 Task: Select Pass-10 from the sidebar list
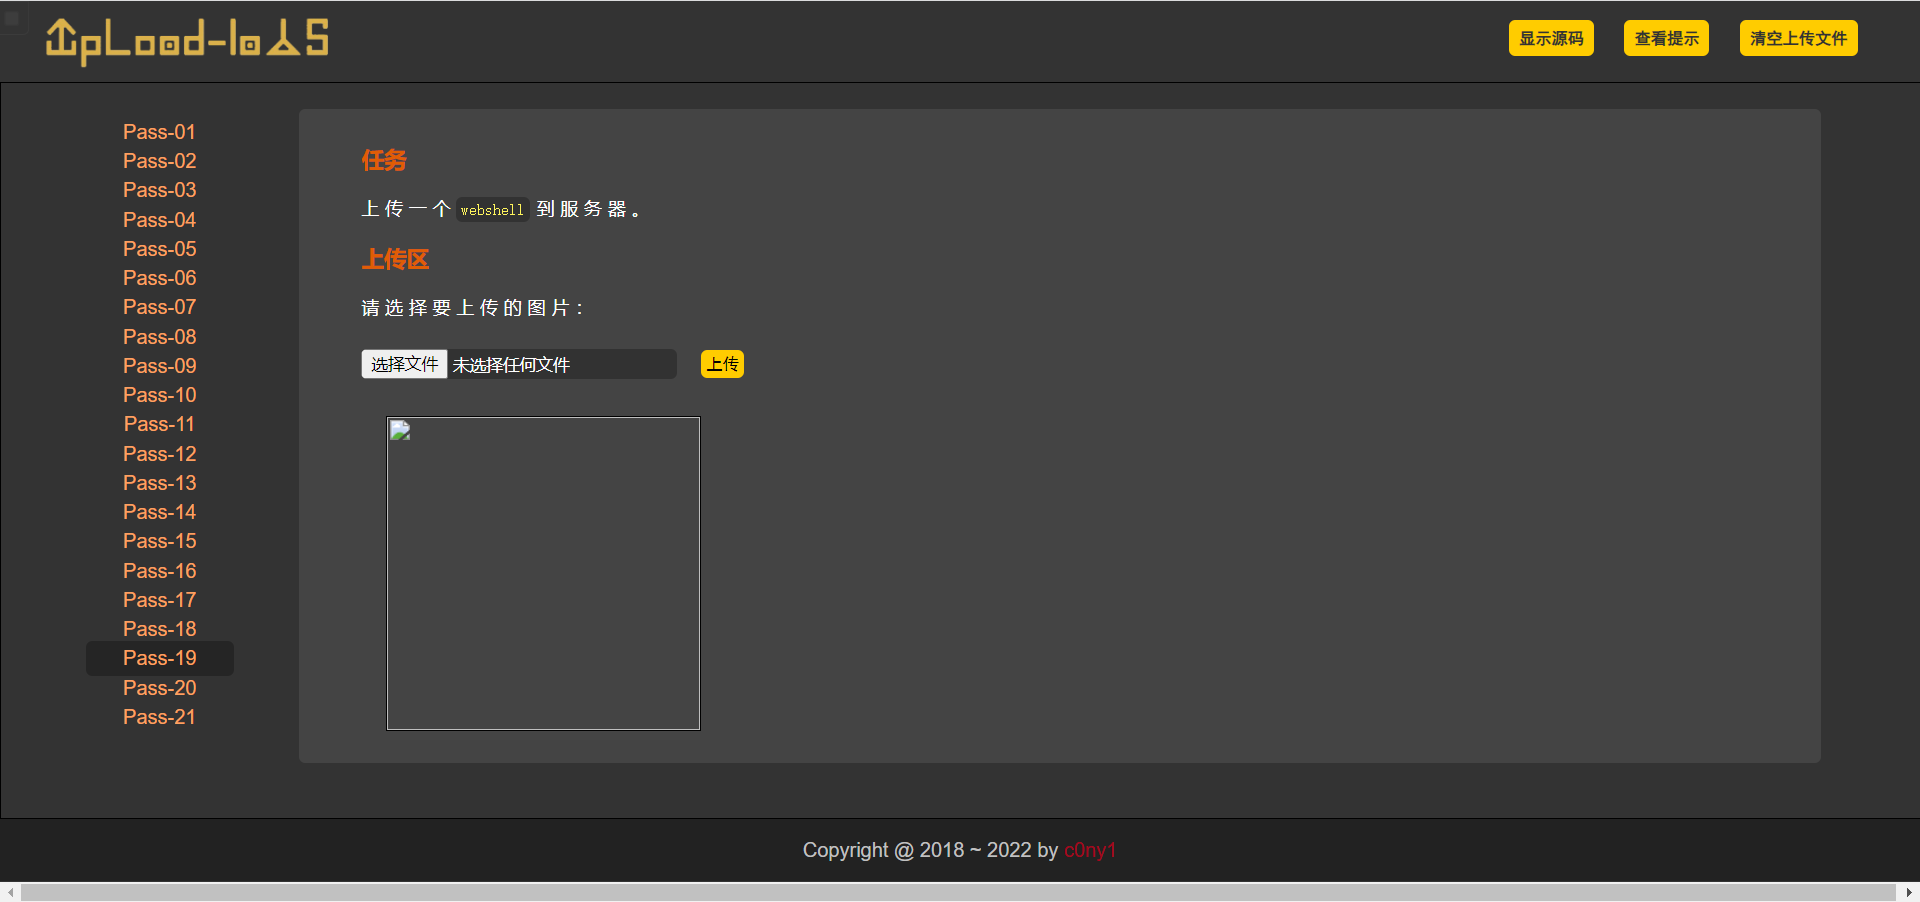[159, 395]
